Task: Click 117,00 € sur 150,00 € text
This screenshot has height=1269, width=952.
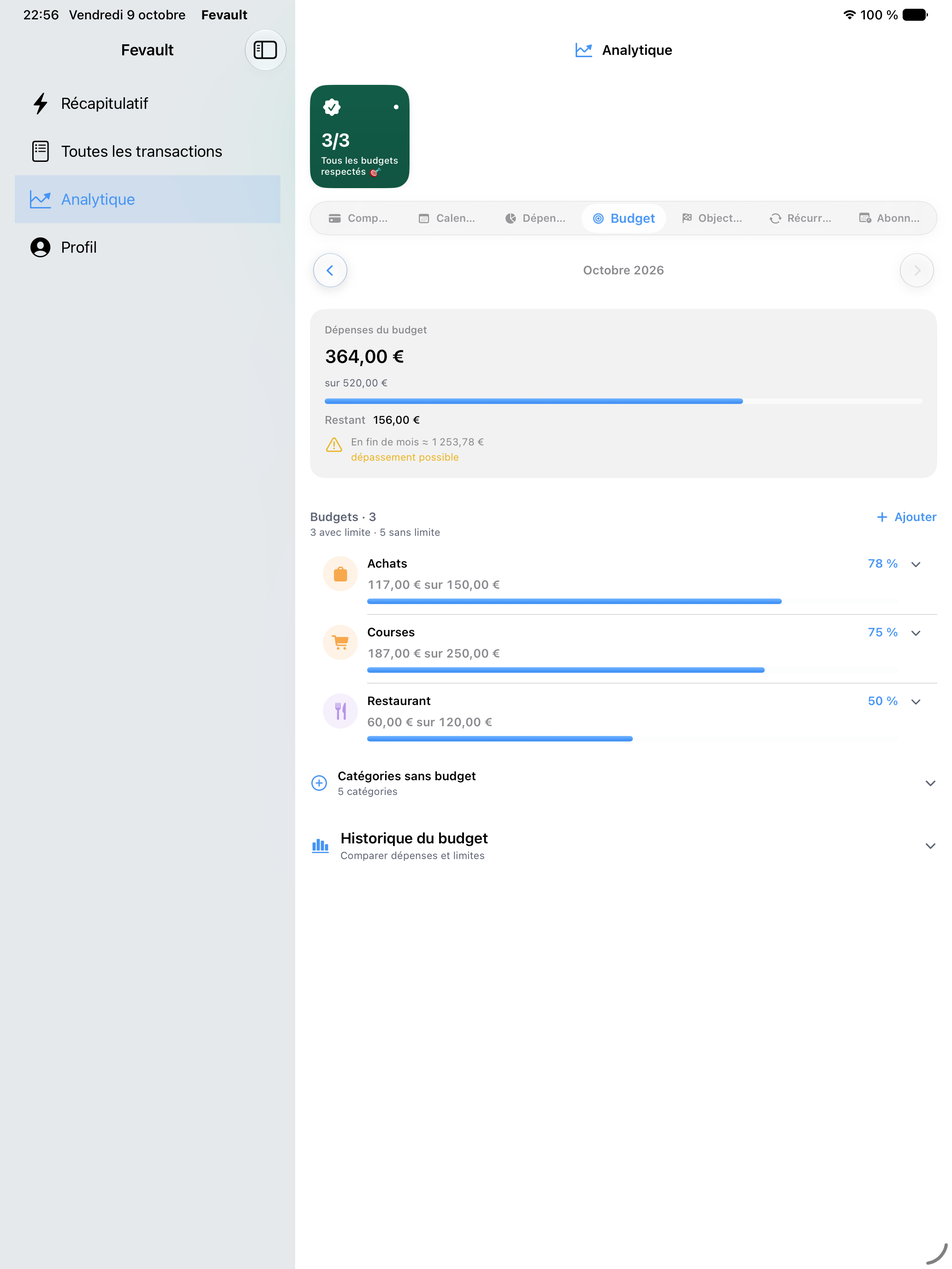Action: [433, 585]
